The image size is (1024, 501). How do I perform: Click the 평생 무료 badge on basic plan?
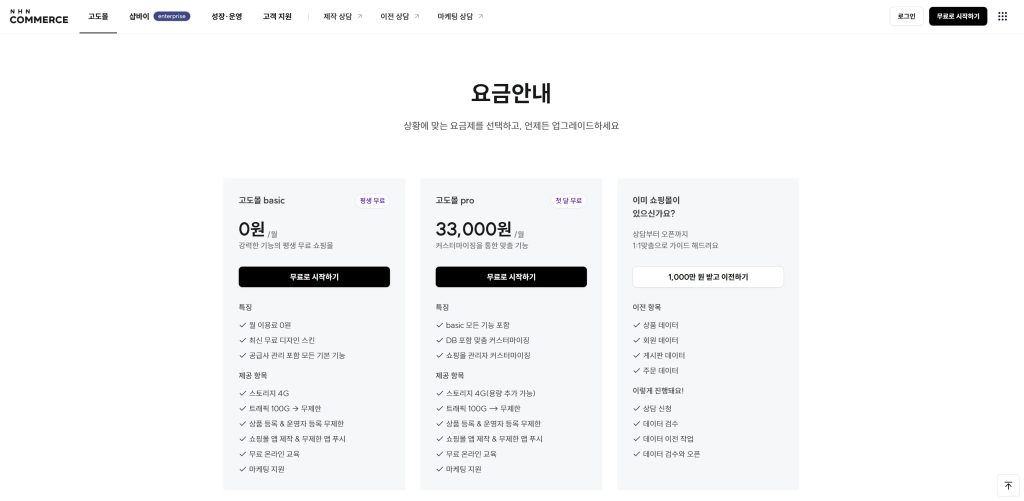click(372, 201)
